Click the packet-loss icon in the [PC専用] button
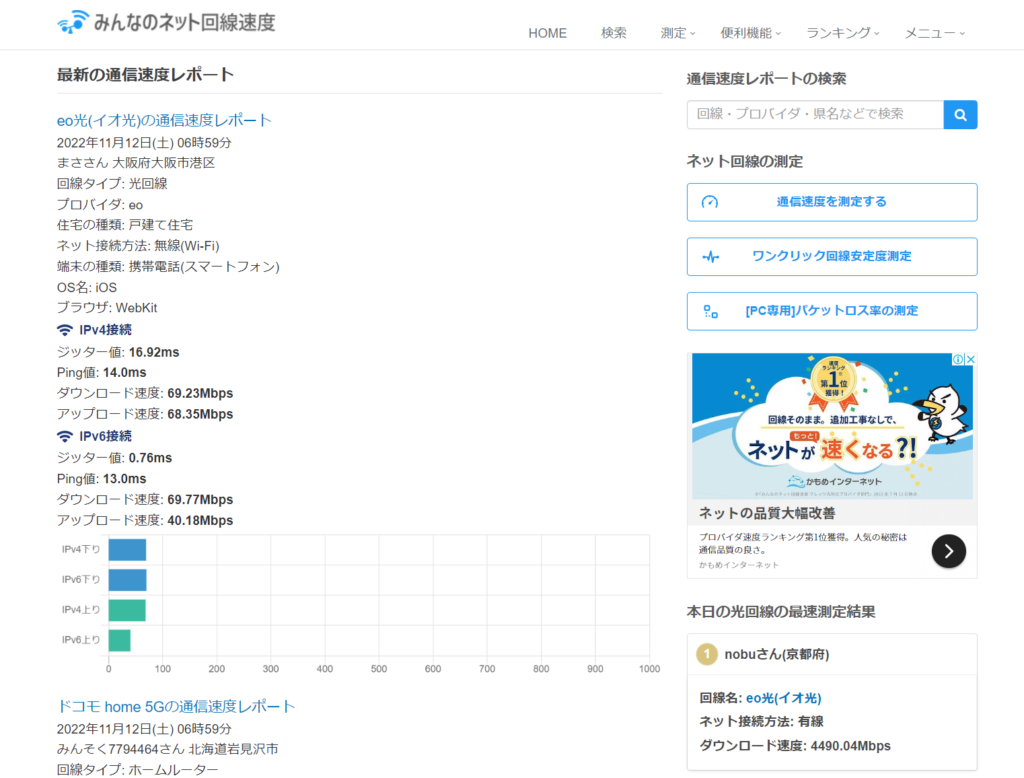Viewport: 1024px width, 778px height. coord(711,312)
